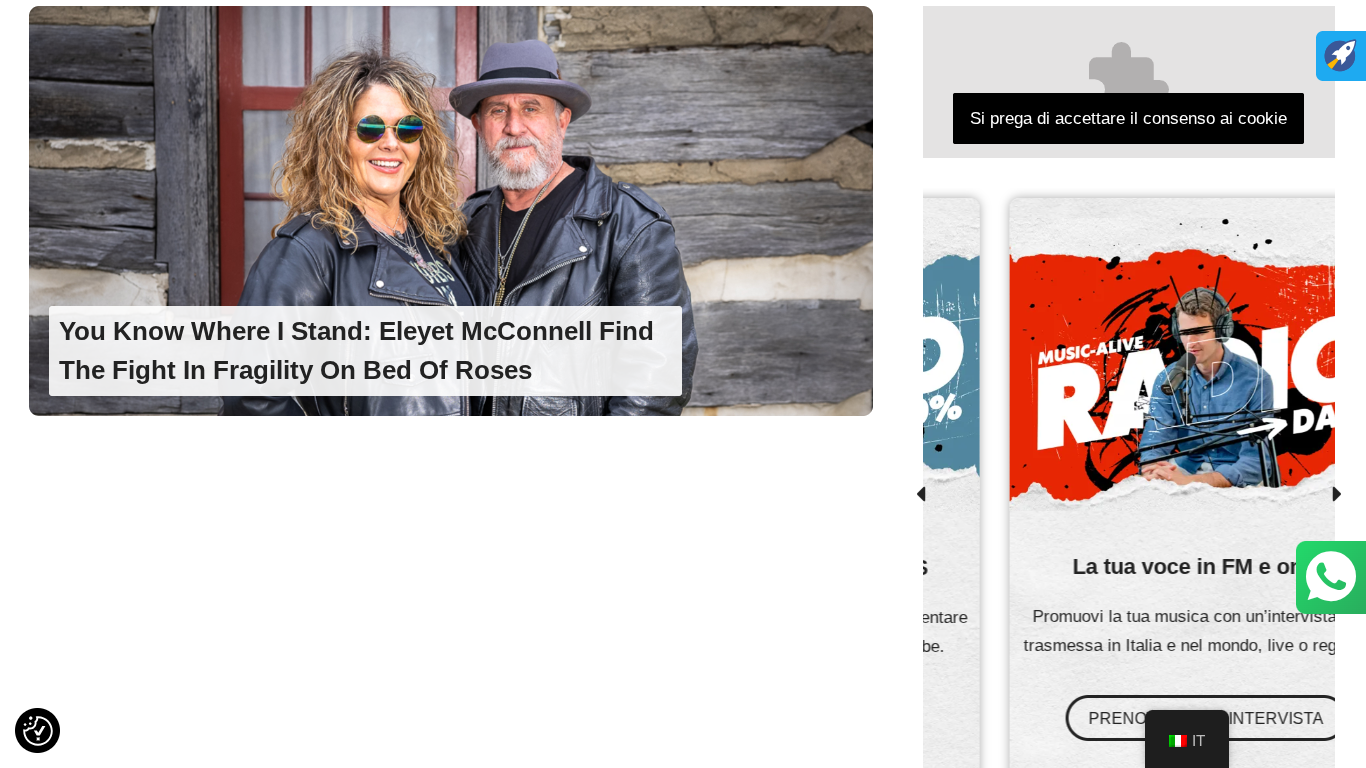Image resolution: width=1366 pixels, height=768 pixels.
Task: Accept cookie consent to load blocked content
Action: [x=1128, y=119]
